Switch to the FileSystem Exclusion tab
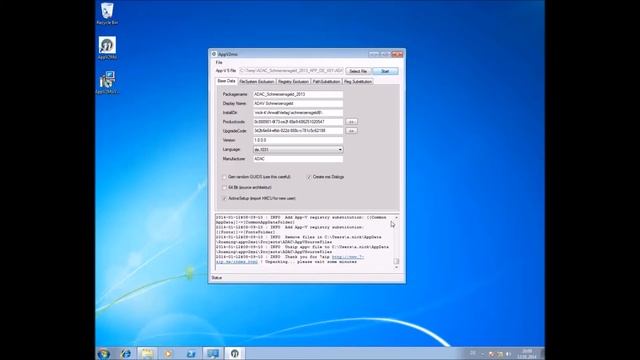This screenshot has height=360, width=640. [257, 82]
